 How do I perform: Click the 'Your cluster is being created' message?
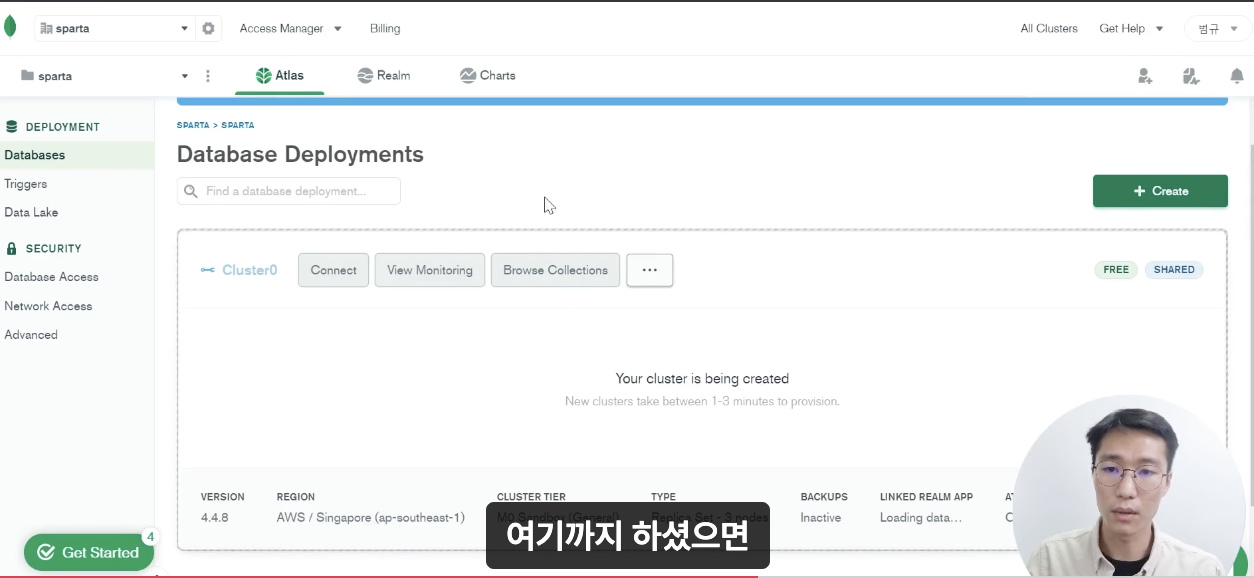[702, 379]
